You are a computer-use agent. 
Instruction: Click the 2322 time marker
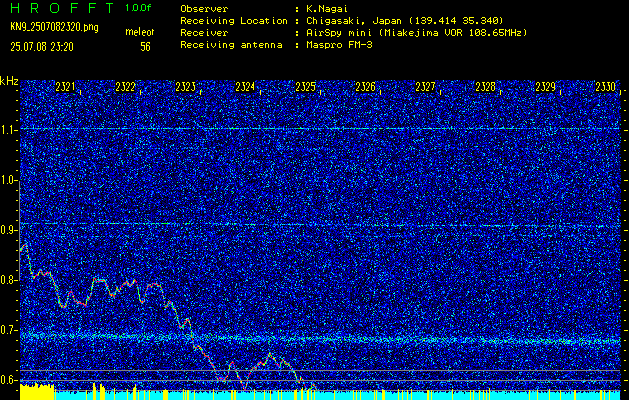(125, 87)
